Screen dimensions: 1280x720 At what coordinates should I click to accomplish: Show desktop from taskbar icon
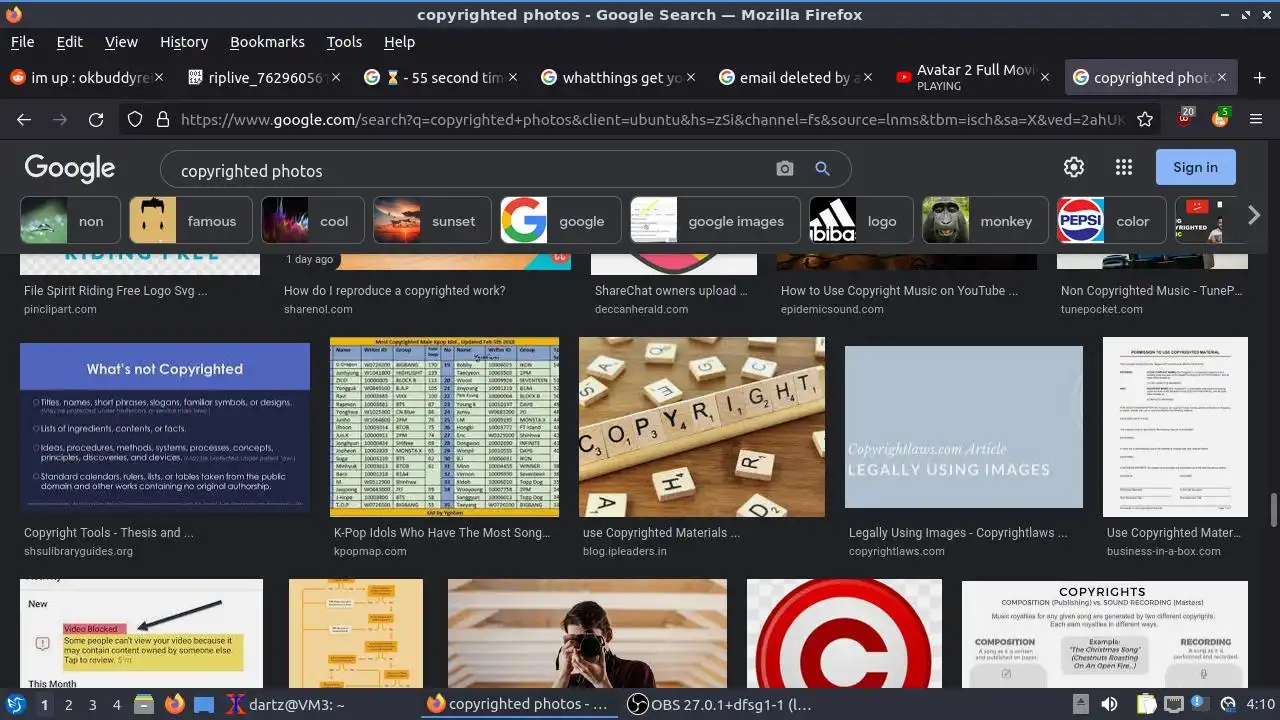pyautogui.click(x=204, y=704)
